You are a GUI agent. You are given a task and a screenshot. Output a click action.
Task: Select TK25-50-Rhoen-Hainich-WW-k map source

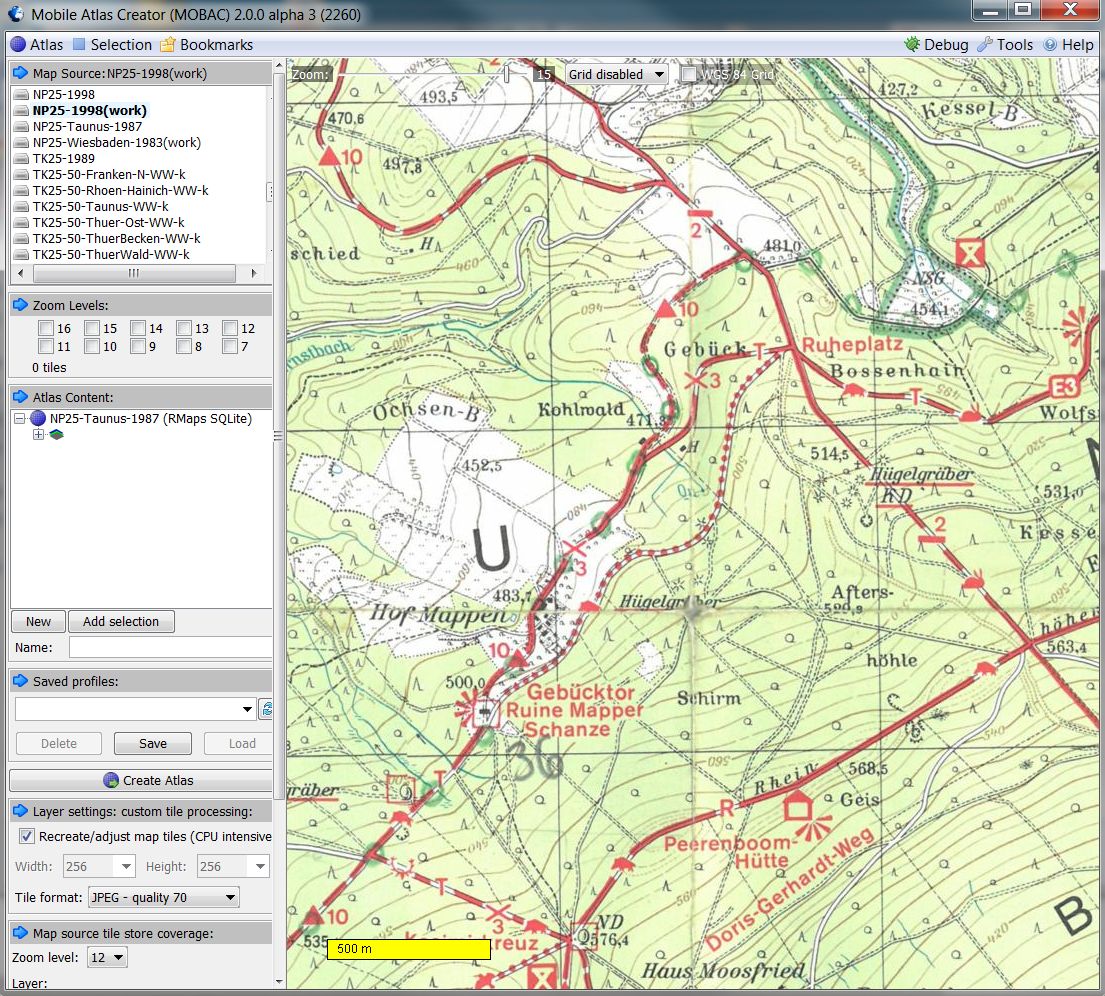click(x=121, y=190)
